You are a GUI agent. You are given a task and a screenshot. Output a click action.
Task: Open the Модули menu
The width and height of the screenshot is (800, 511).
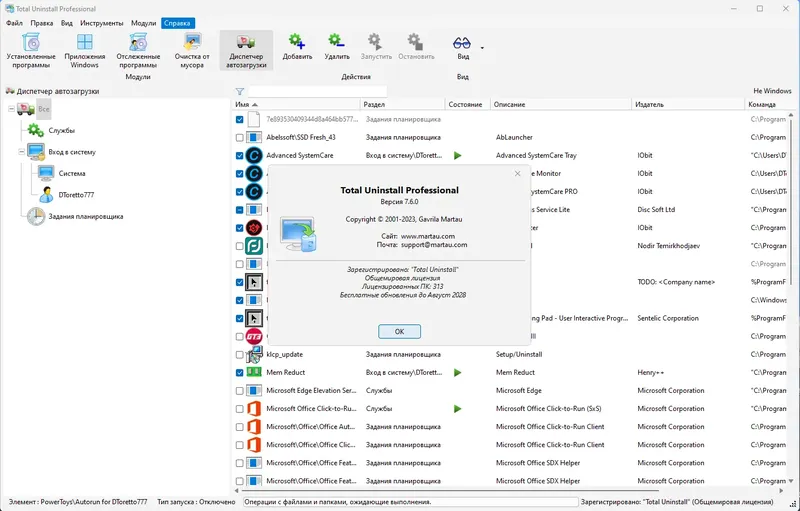coord(143,23)
